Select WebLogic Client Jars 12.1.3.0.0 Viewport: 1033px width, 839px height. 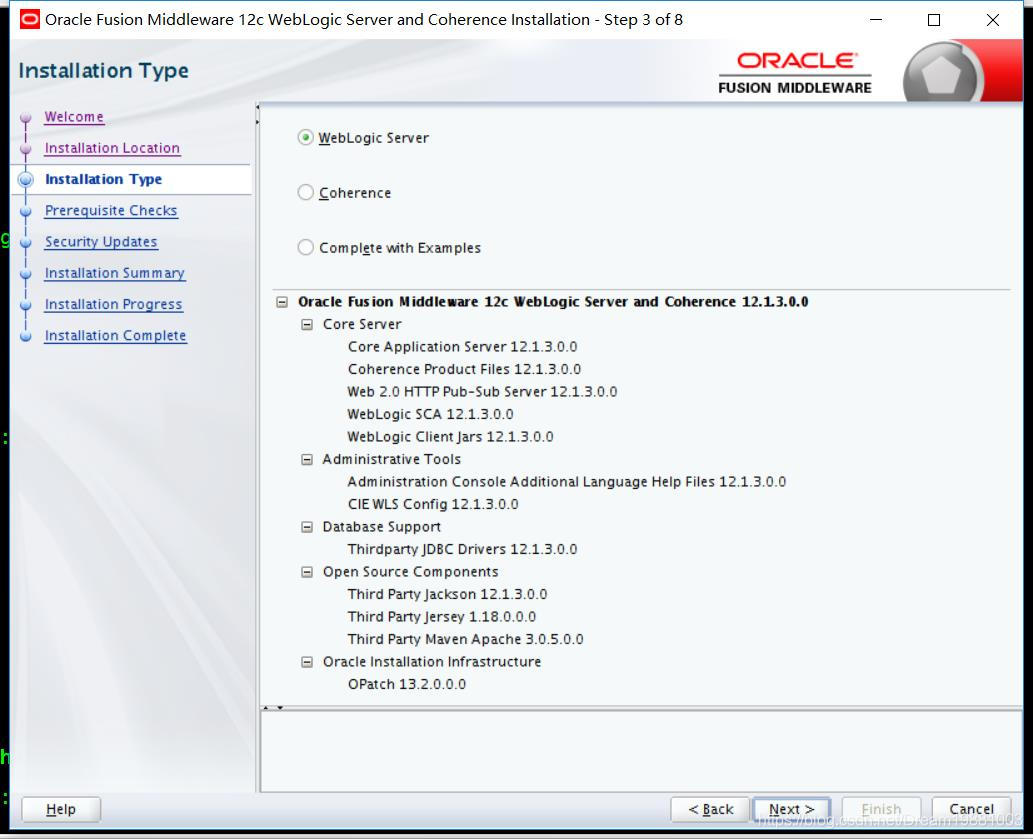click(451, 437)
